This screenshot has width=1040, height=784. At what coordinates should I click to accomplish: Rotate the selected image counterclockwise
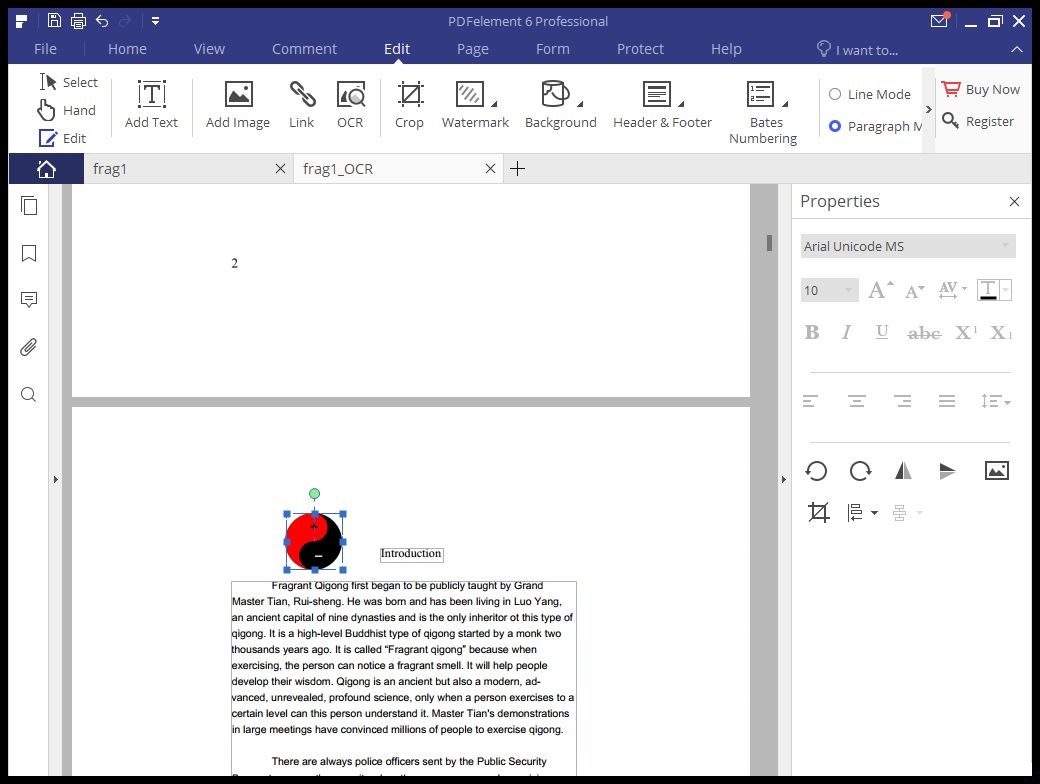(815, 470)
